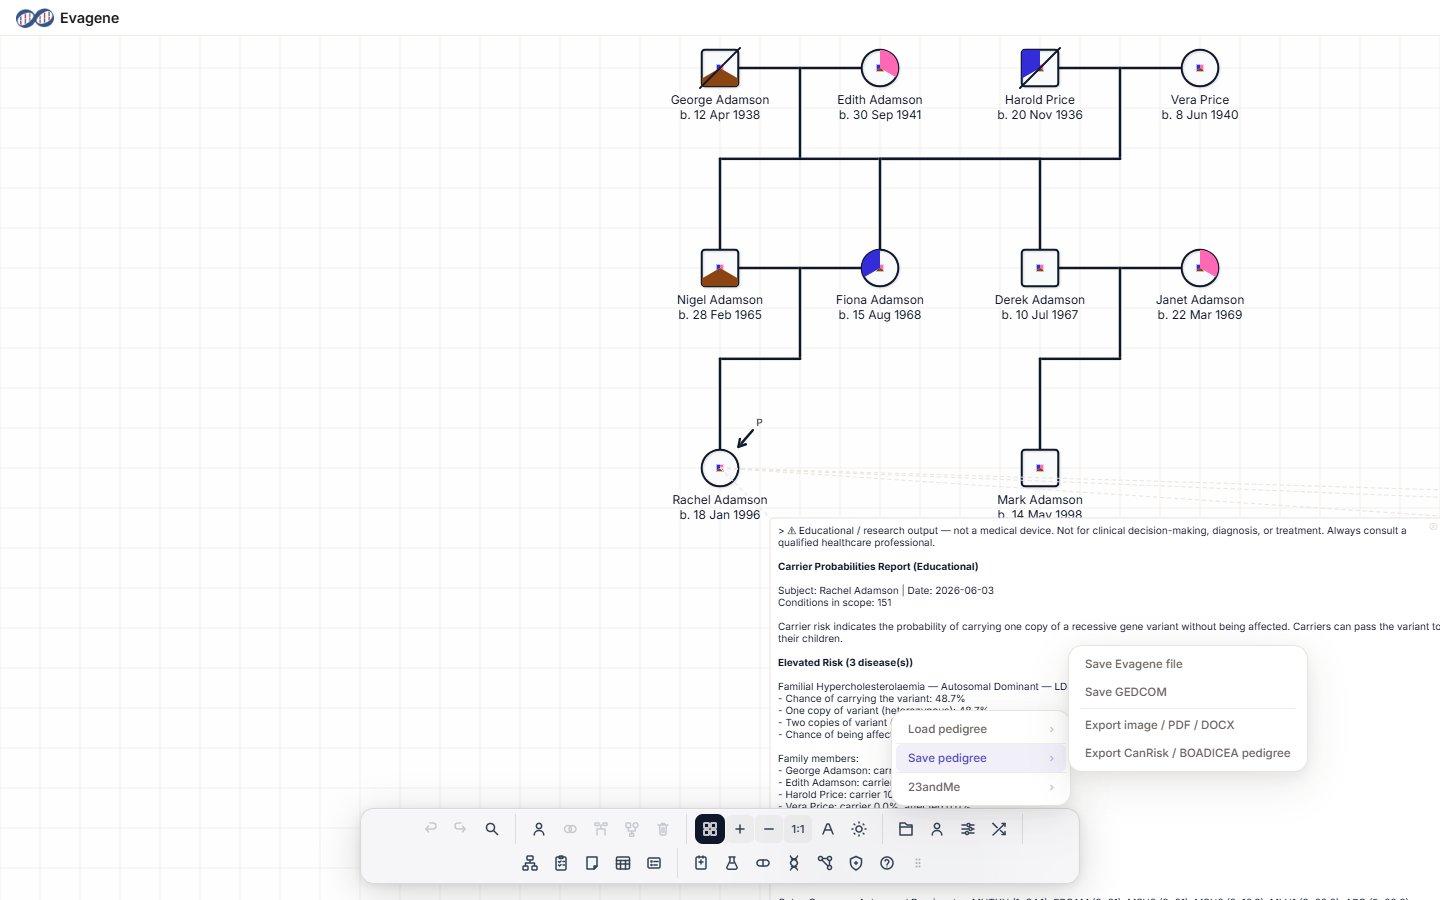This screenshot has width=1440, height=900.
Task: Click the 'b. 12 Apr 1938' birth date
Action: tap(720, 115)
